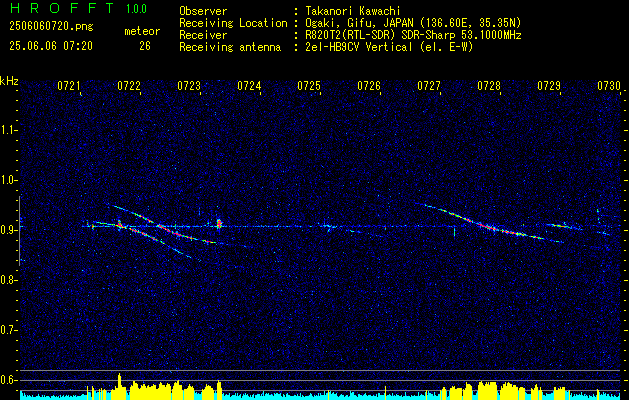Viewport: 629px width, 400px height.
Task: Click the 0726 time axis marker
Action: 369,86
